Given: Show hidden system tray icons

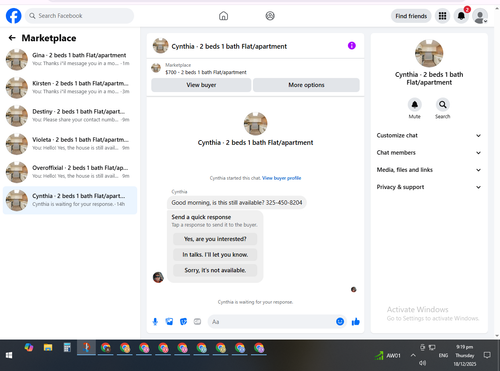Looking at the screenshot, I should 413,355.
